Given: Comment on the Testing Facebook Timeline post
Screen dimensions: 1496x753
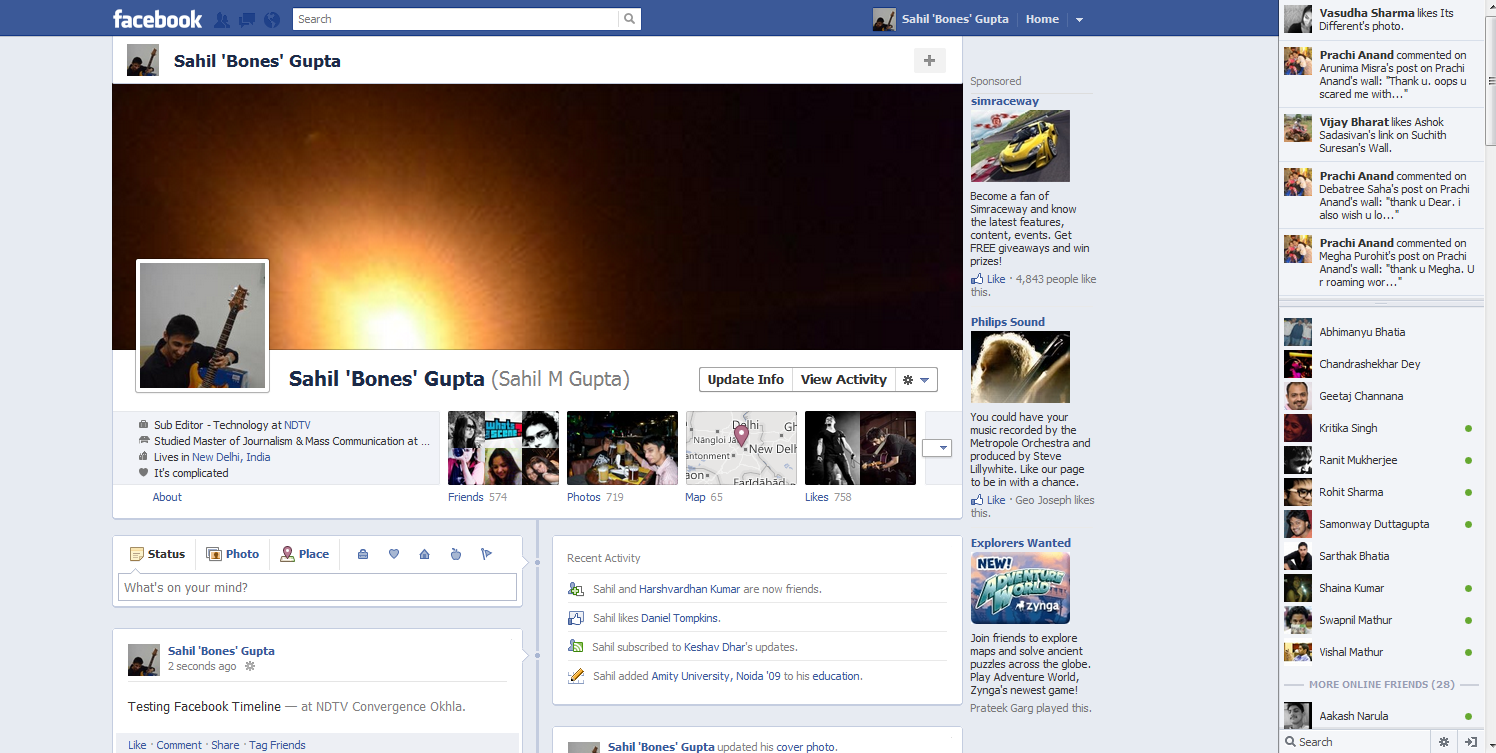Looking at the screenshot, I should click(x=179, y=745).
